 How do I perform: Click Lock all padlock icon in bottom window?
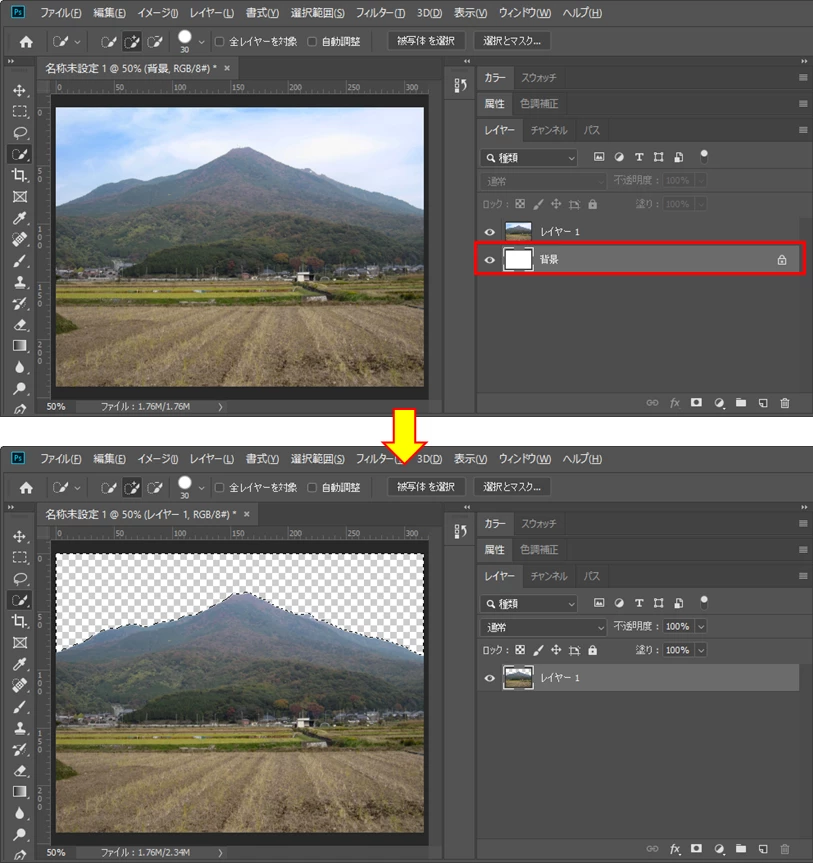point(592,650)
